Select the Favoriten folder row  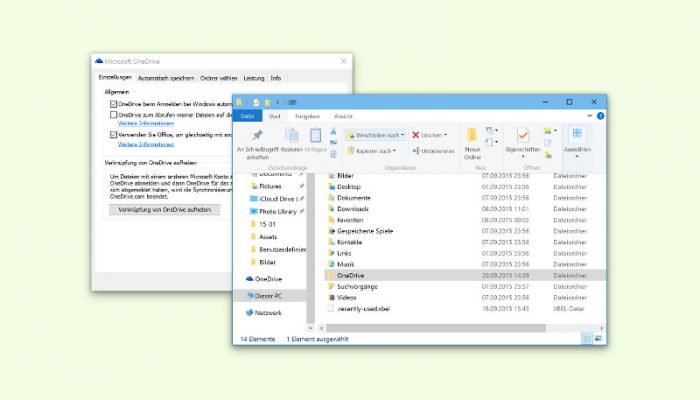(466, 220)
